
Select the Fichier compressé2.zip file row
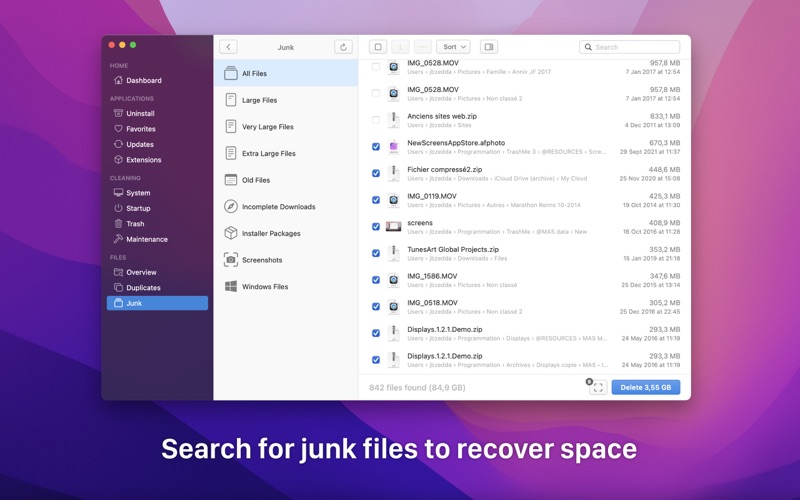(520, 173)
